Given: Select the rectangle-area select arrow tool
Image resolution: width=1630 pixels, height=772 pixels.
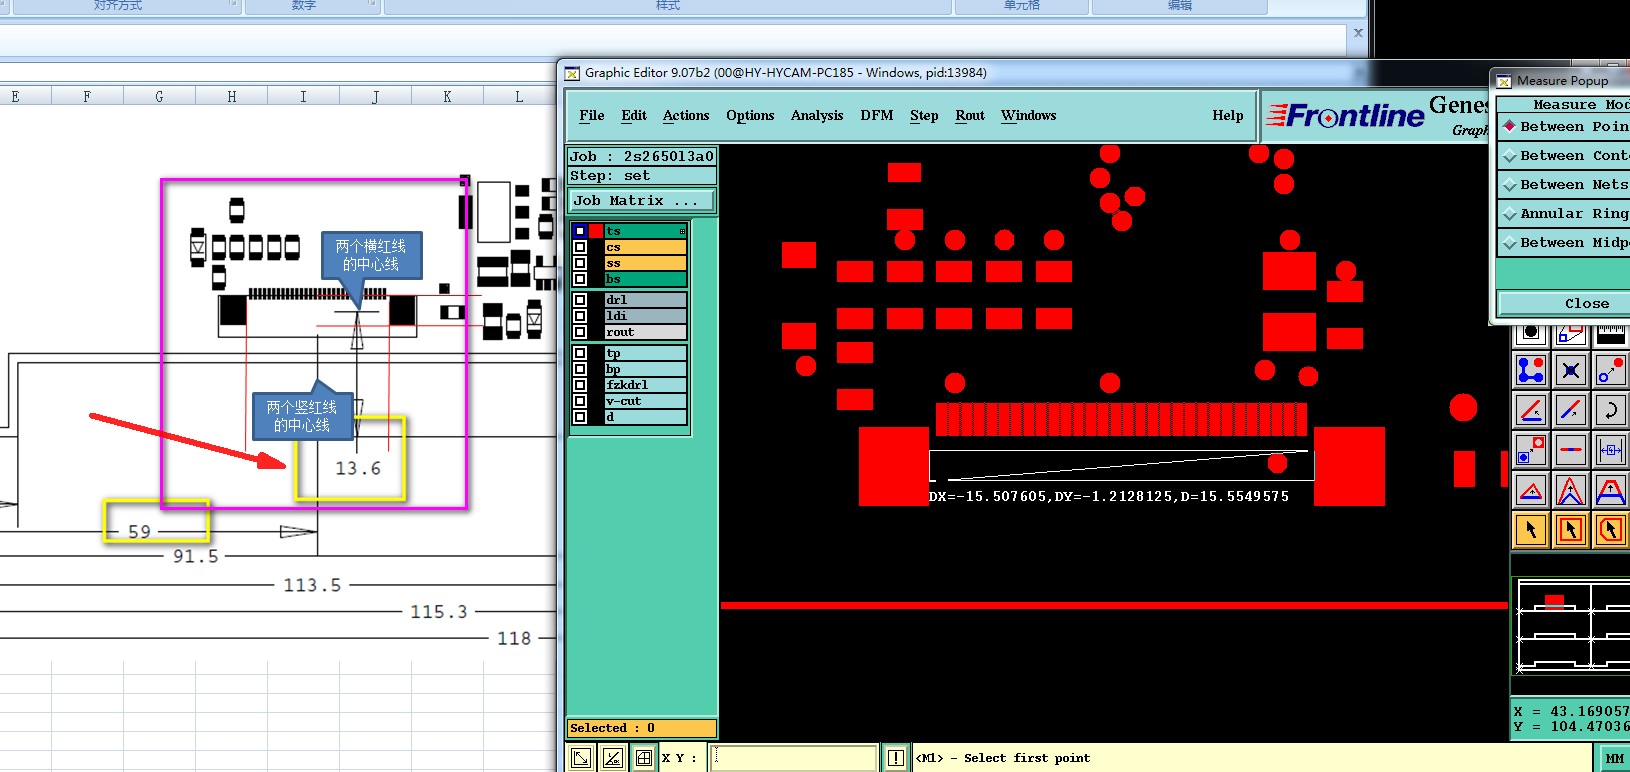Looking at the screenshot, I should (x=1570, y=530).
